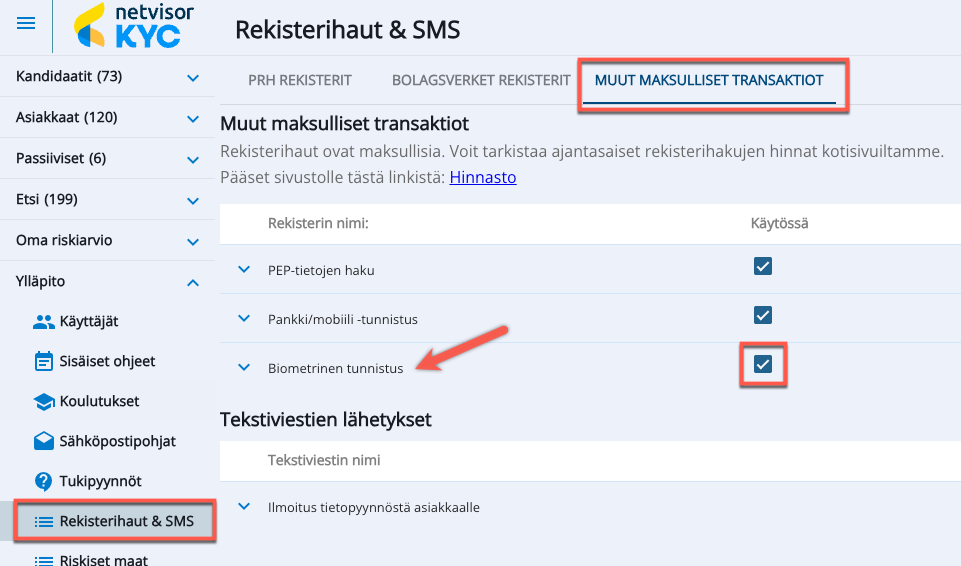Go to Riskiset maat page

pos(103,560)
